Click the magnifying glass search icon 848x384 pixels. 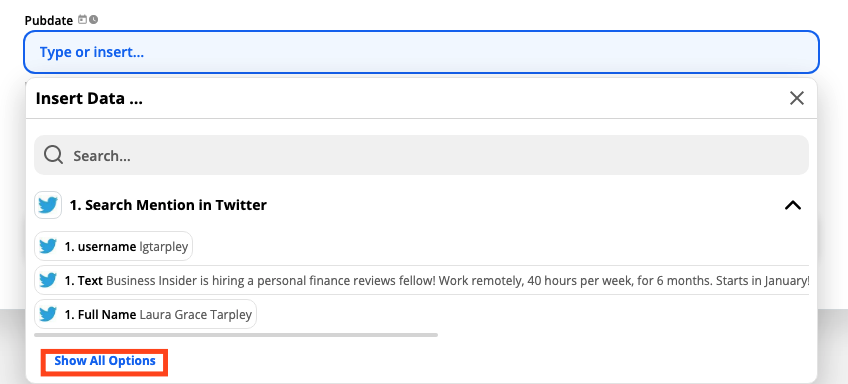[54, 155]
